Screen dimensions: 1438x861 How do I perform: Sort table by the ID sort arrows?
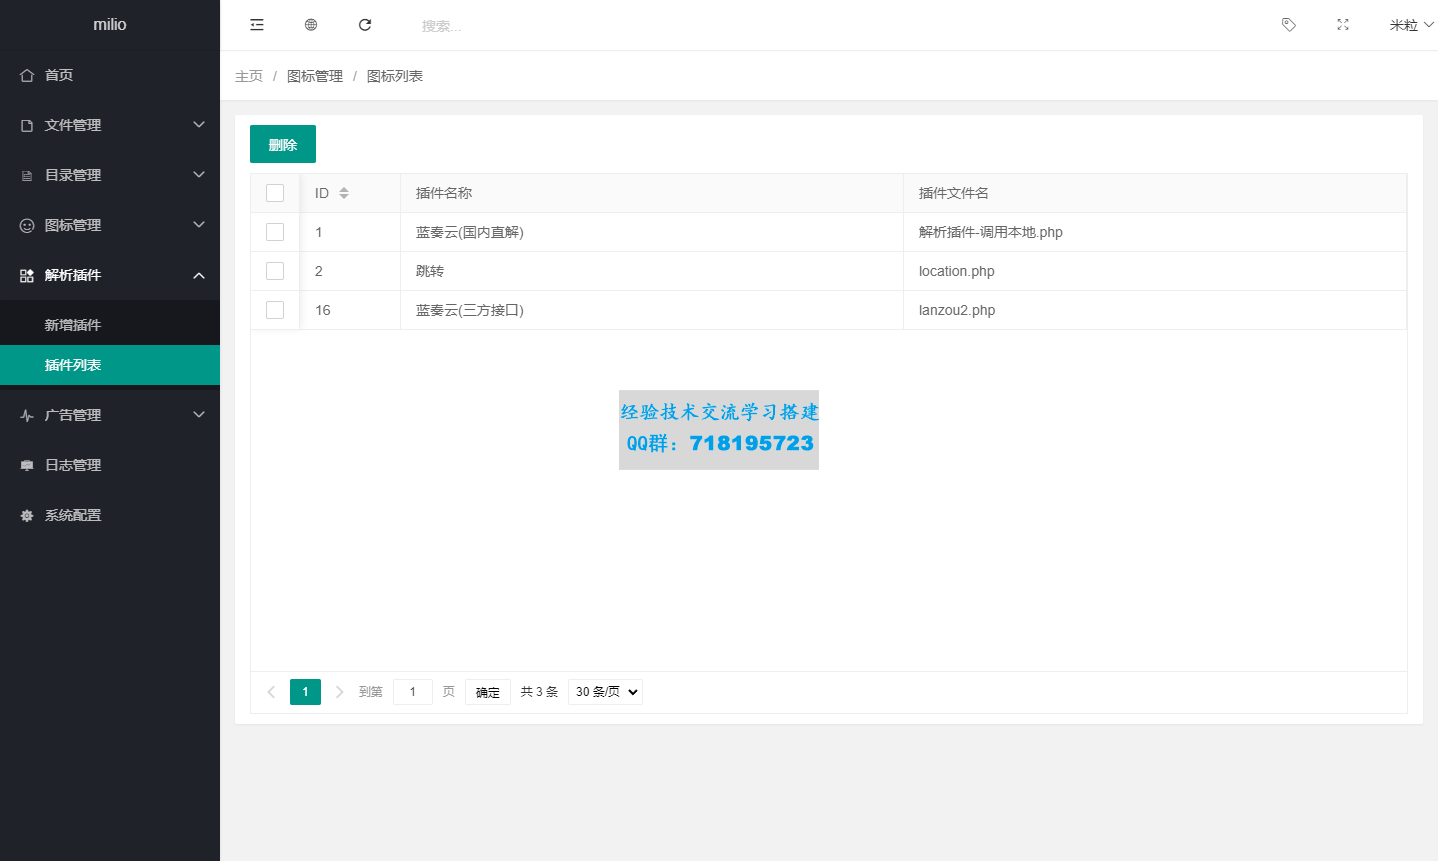(x=344, y=193)
